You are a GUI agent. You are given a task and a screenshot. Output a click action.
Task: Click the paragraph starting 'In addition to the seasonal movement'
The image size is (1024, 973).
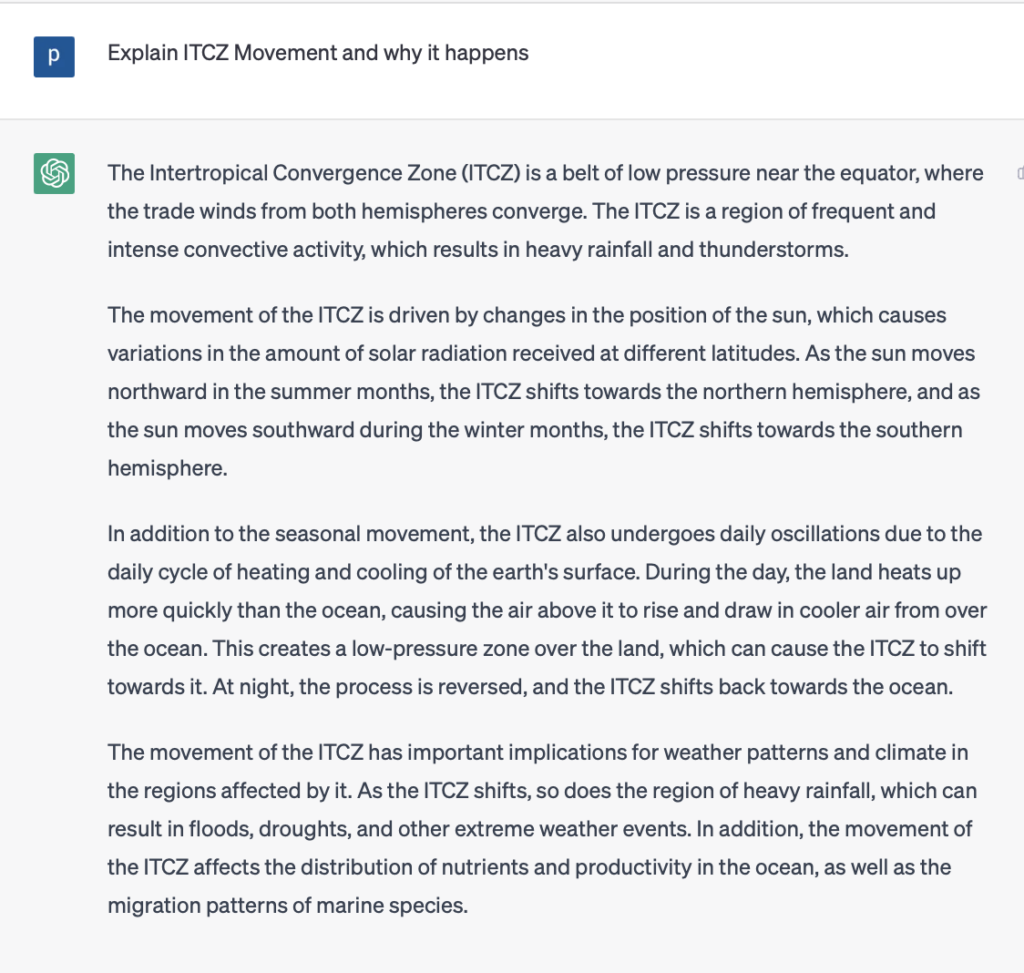coord(545,611)
